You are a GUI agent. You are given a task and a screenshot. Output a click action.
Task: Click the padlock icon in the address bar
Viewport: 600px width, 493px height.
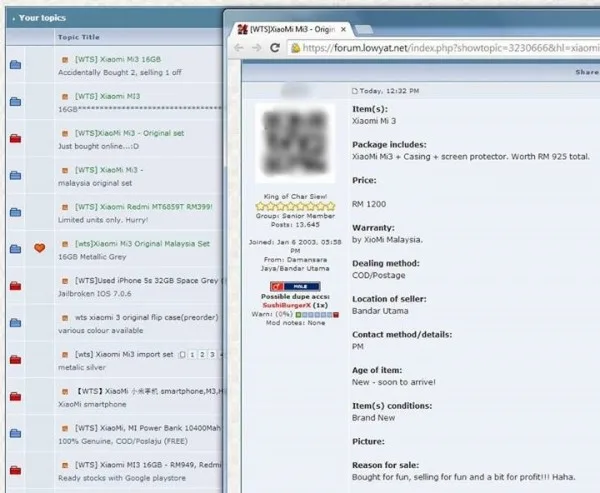click(x=295, y=48)
